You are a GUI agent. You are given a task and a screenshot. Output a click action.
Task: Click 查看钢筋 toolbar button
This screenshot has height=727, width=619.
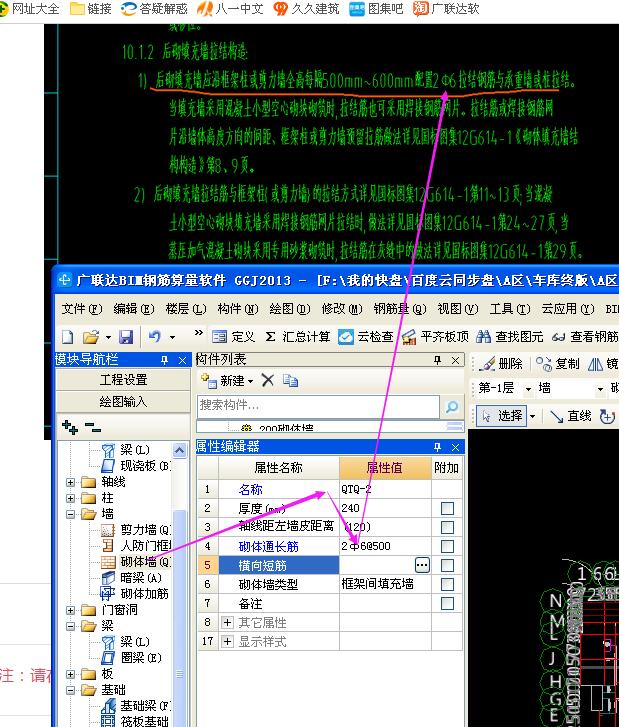(585, 337)
